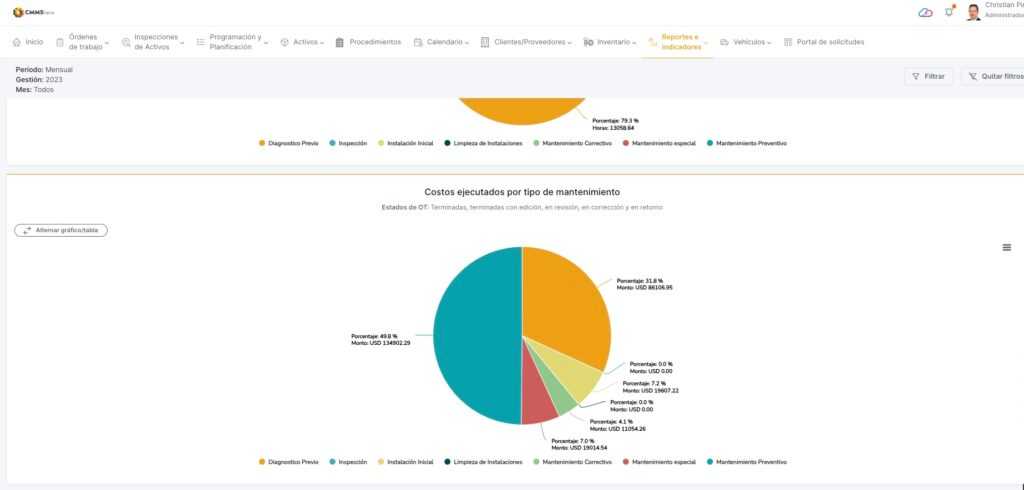The width and height of the screenshot is (1024, 490).
Task: Click the user profile avatar photo
Action: click(x=973, y=12)
